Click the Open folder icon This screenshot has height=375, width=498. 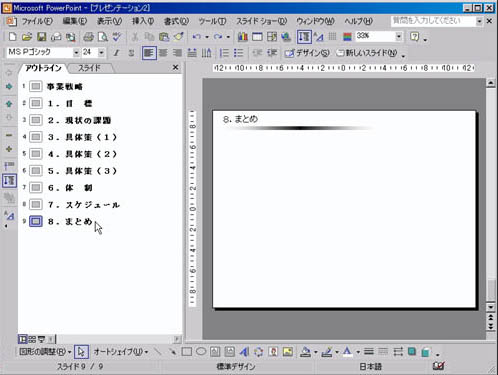point(27,37)
